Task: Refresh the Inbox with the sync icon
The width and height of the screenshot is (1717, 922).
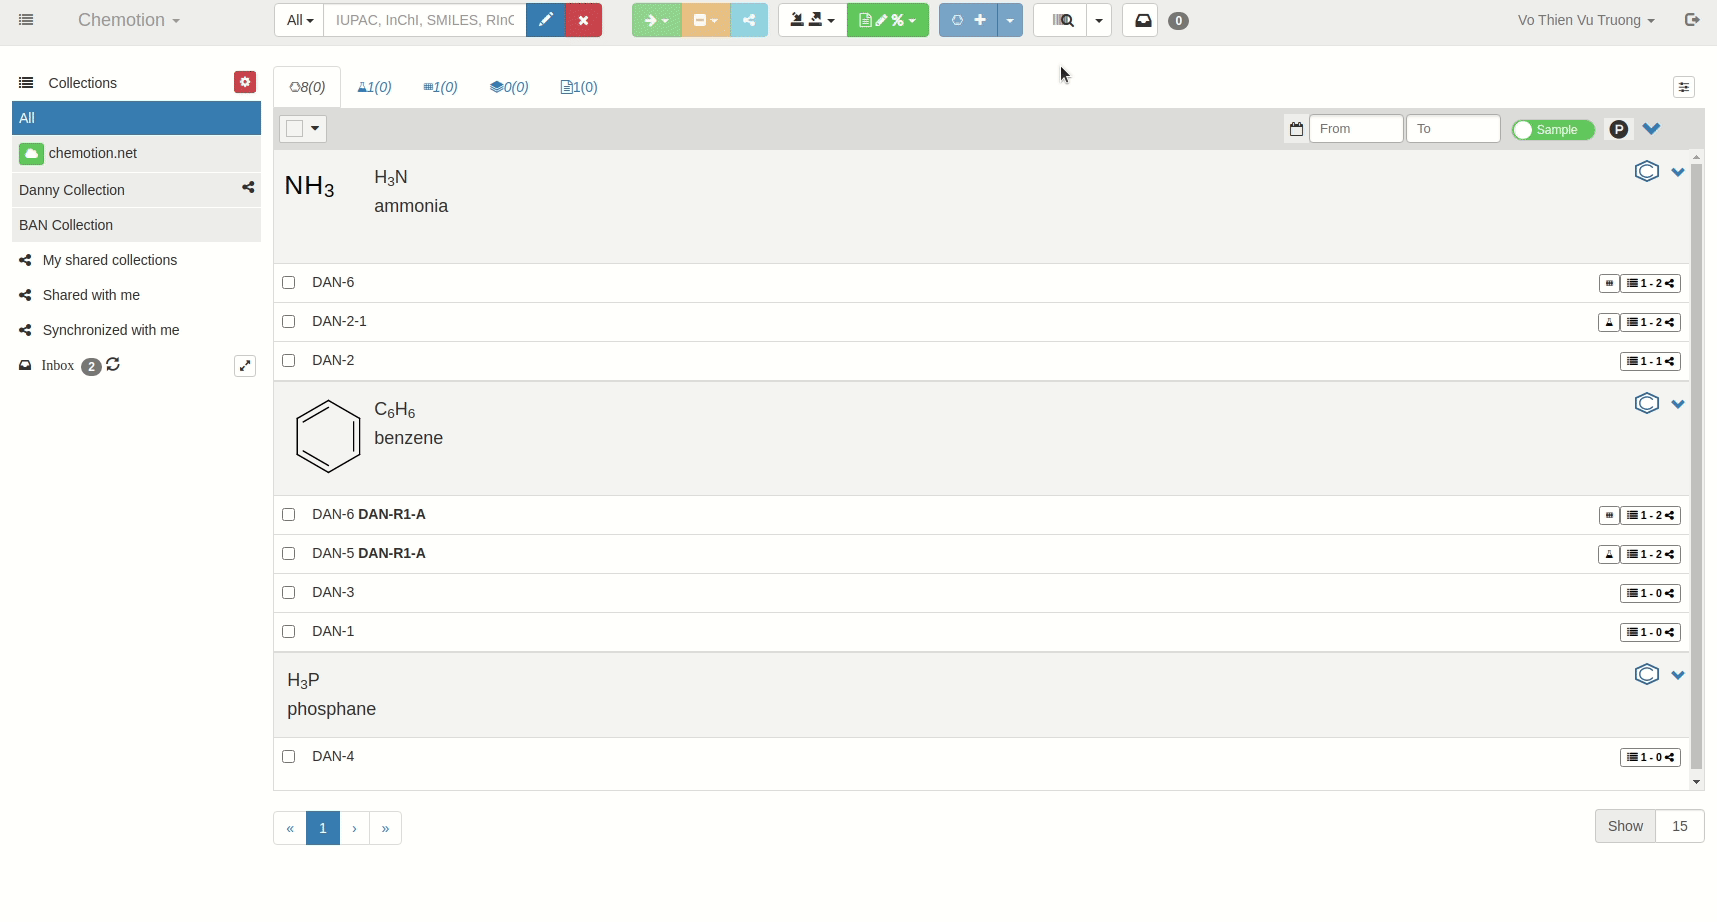Action: (113, 365)
